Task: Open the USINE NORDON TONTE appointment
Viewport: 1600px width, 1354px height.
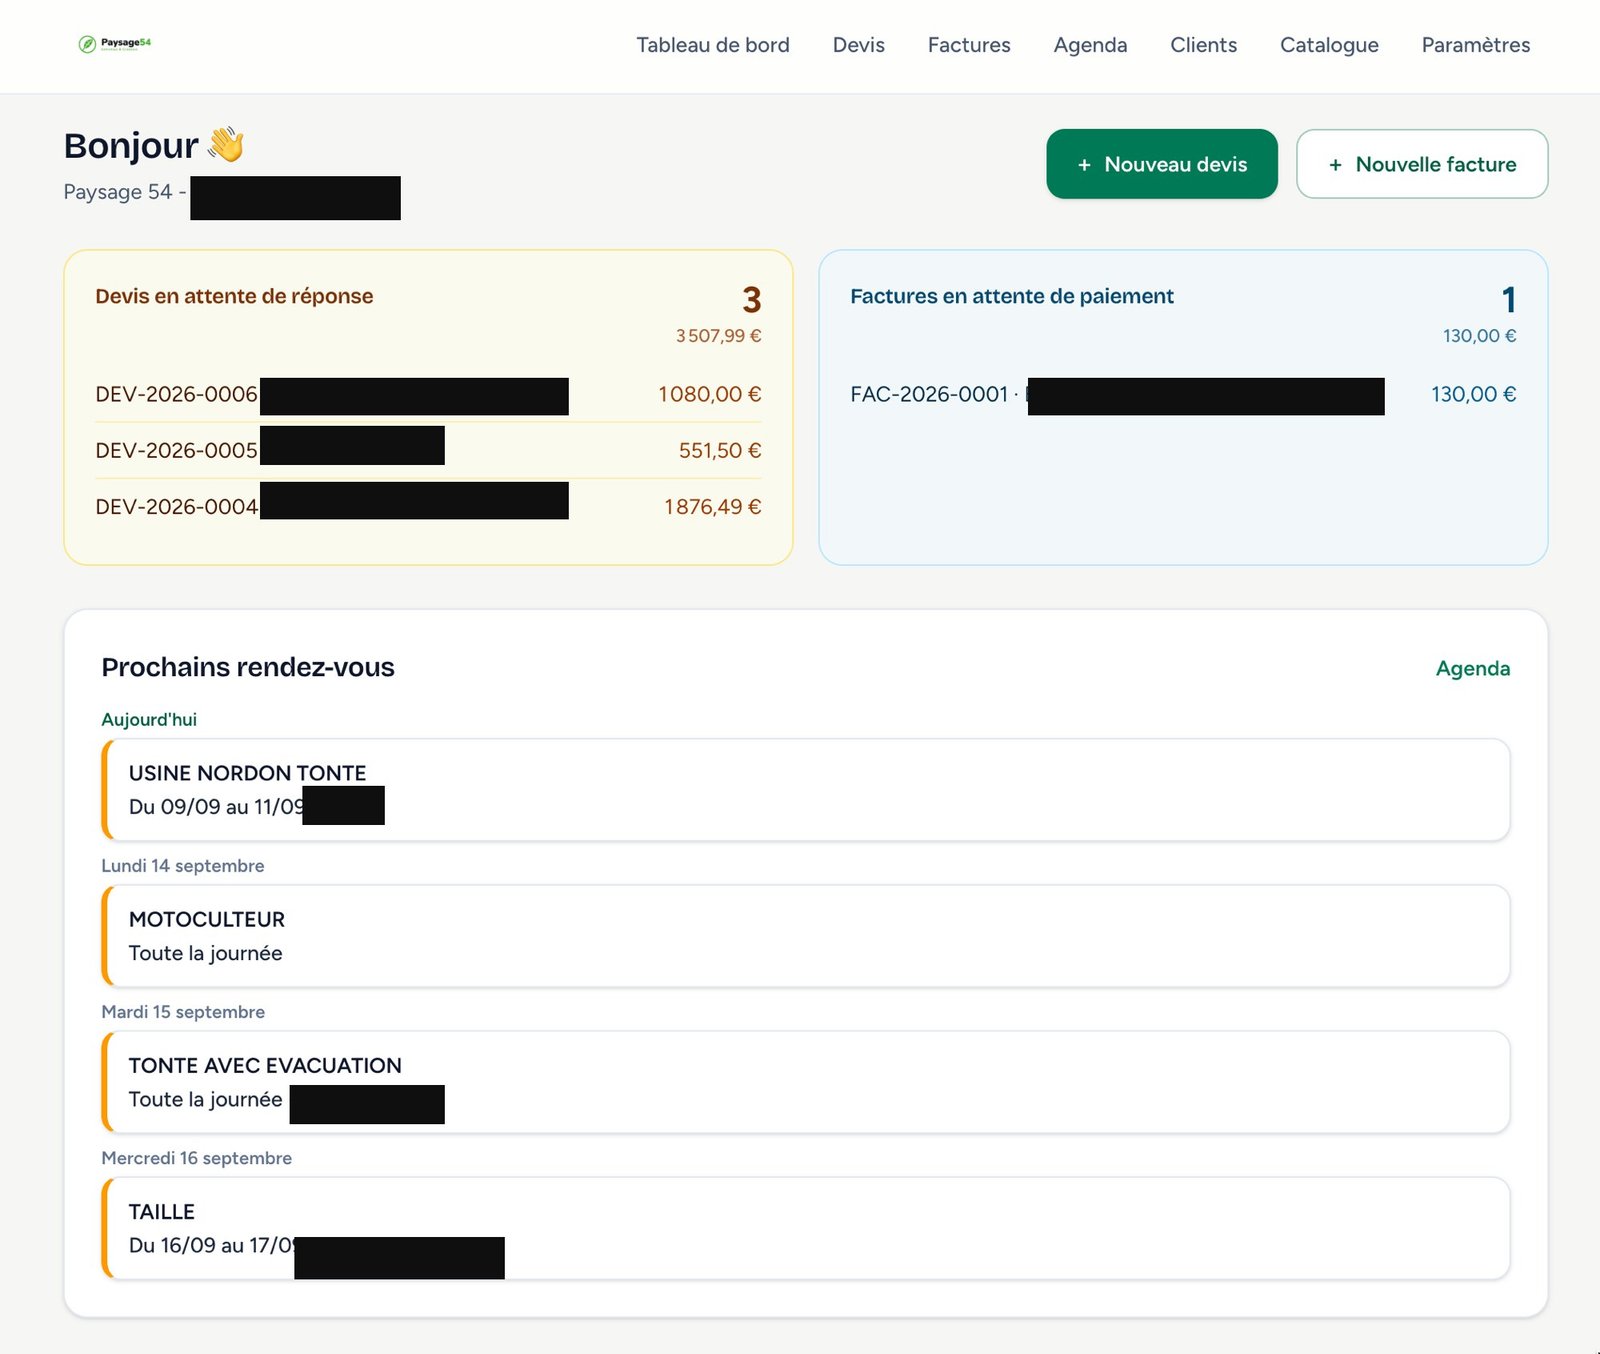Action: (x=806, y=790)
